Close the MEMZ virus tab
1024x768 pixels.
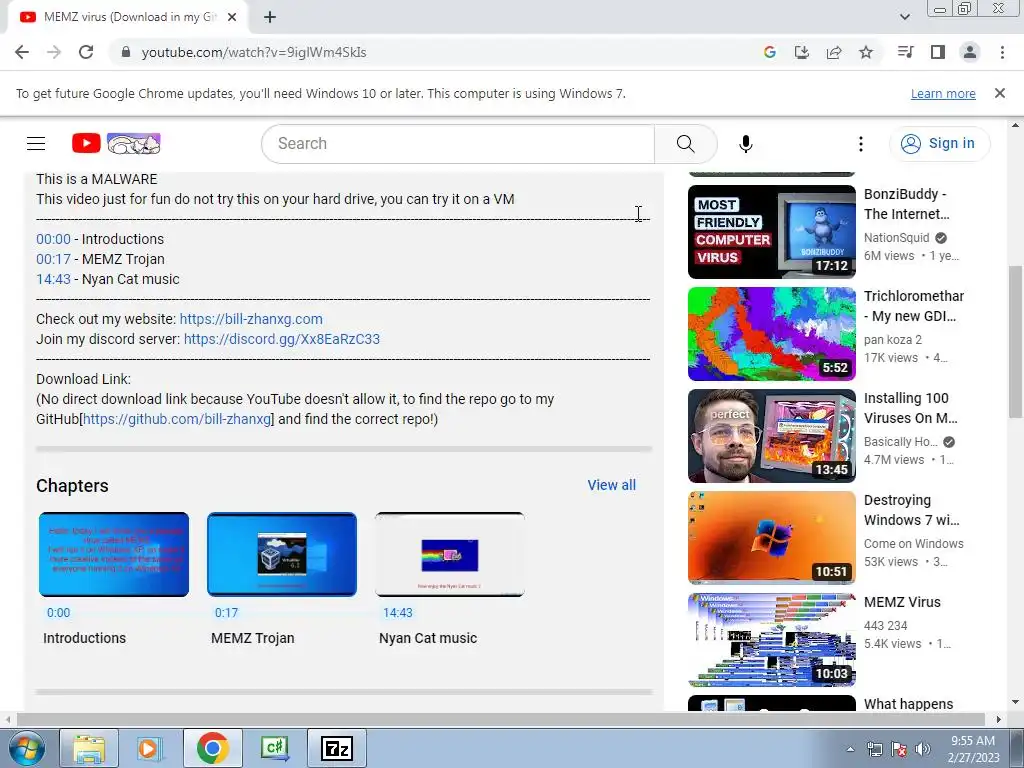pos(232,17)
